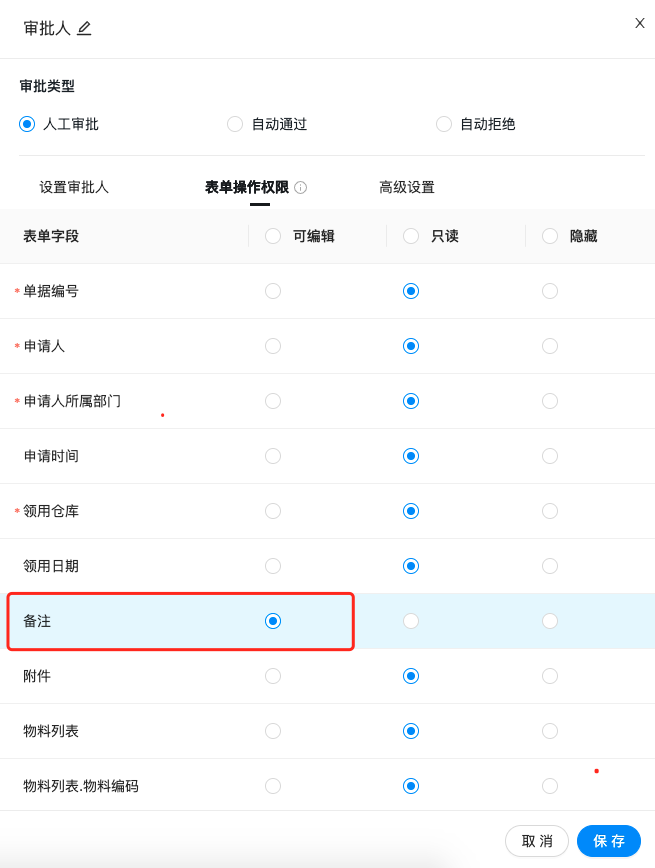
Task: Close the 审批人 panel with X
Action: [640, 23]
